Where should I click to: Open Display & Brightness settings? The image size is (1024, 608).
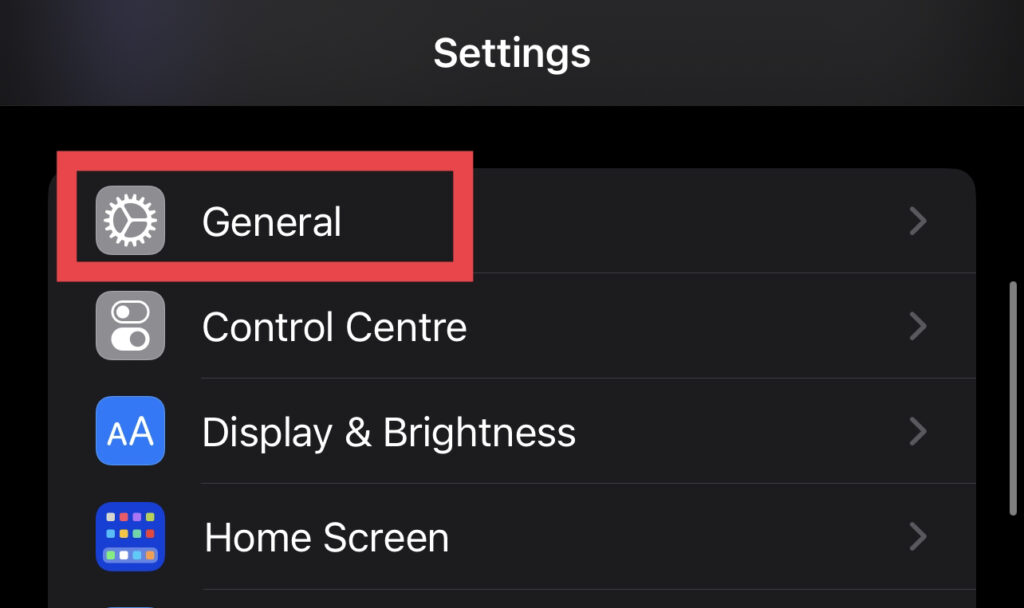click(x=400, y=431)
